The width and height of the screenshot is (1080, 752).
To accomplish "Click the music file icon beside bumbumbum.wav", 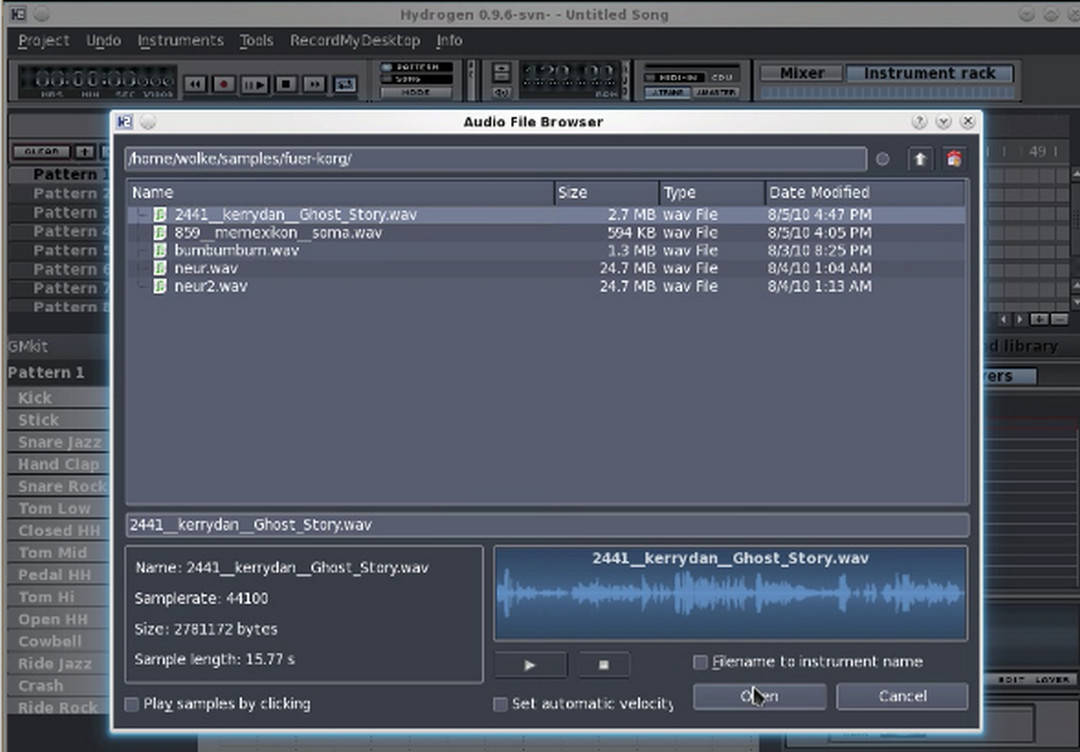I will pos(160,250).
